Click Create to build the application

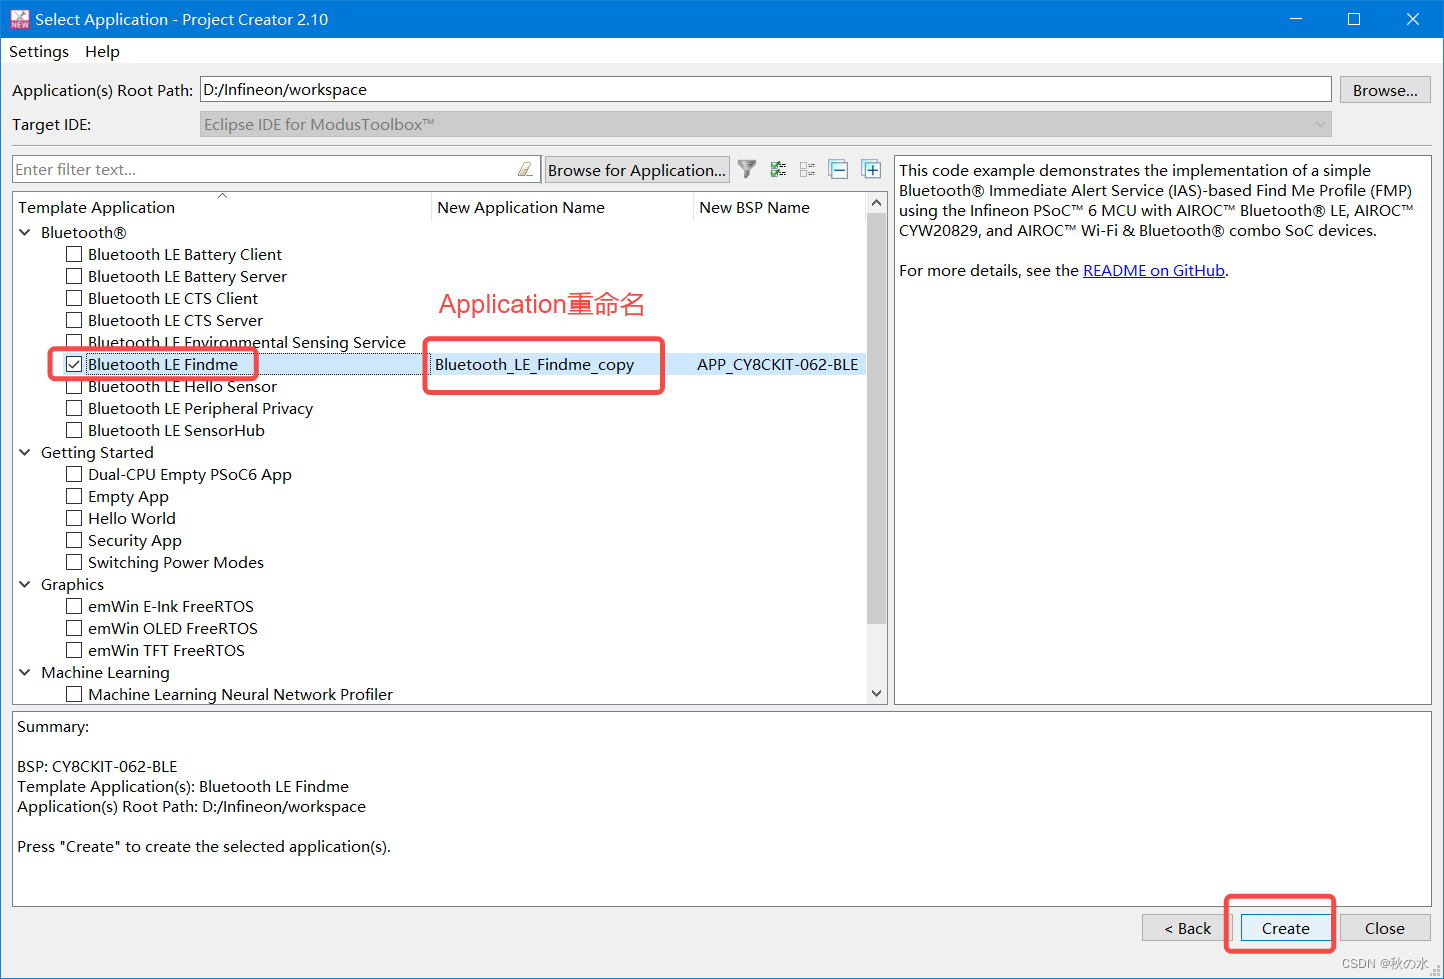pyautogui.click(x=1285, y=928)
